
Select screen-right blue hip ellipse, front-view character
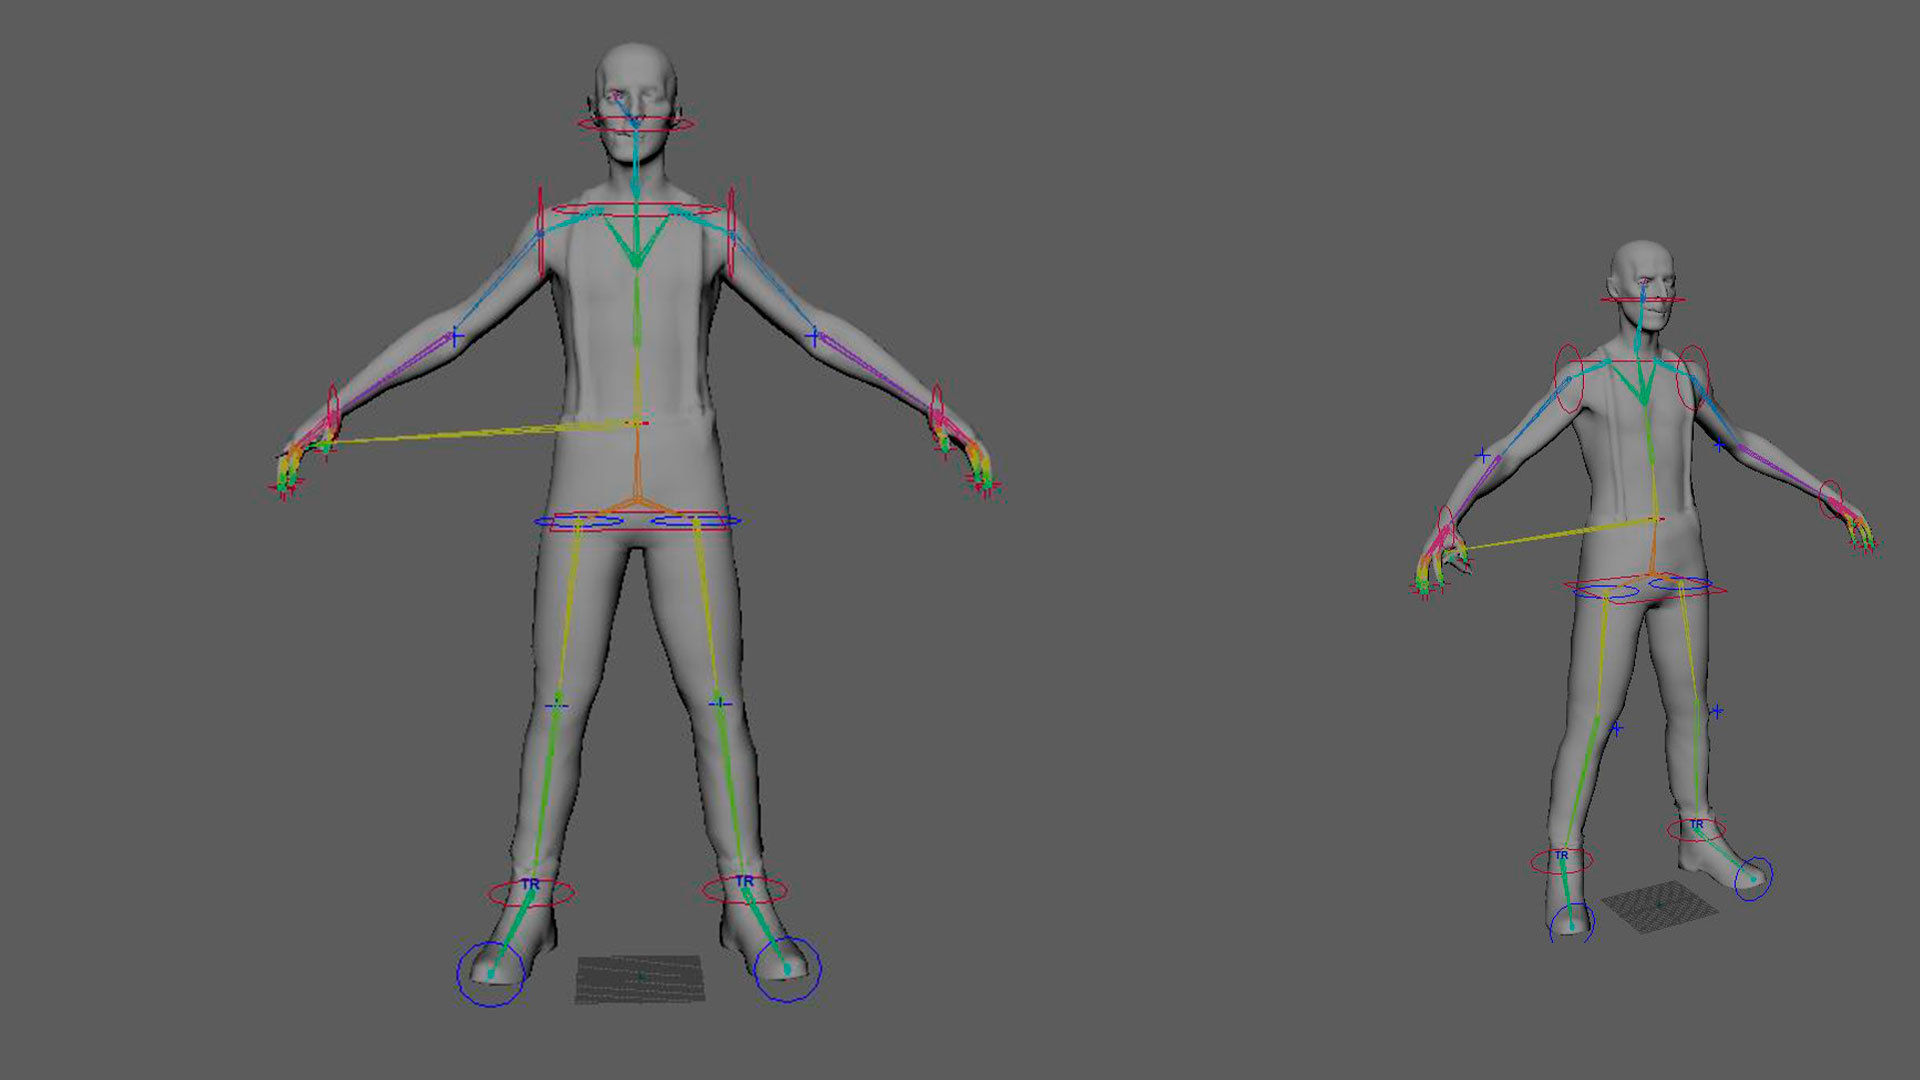click(x=696, y=521)
